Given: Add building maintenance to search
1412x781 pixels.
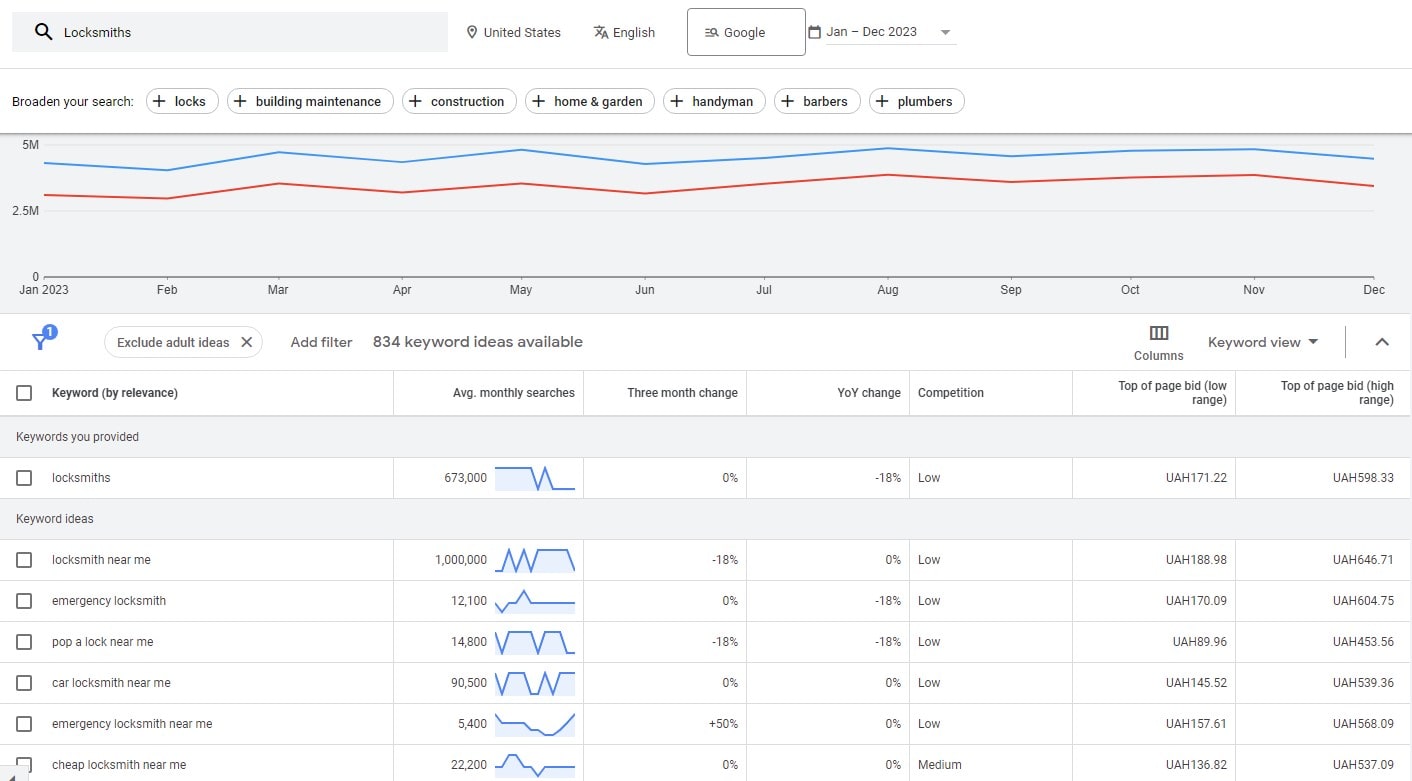Looking at the screenshot, I should tap(310, 101).
